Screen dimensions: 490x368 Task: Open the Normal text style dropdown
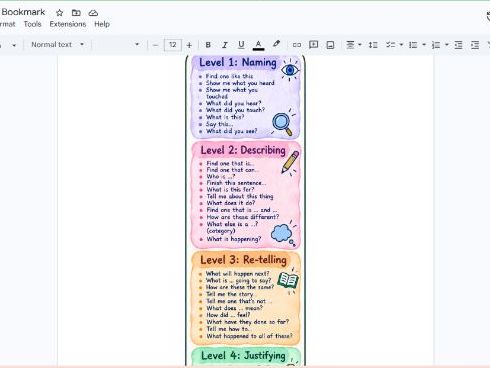tap(57, 44)
